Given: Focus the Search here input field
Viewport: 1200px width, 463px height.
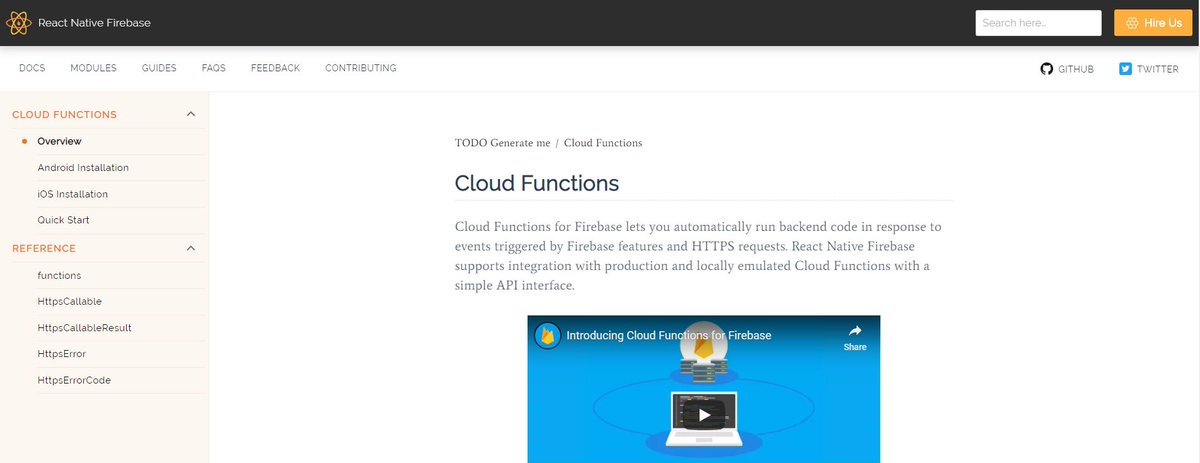Looking at the screenshot, I should (1038, 23).
